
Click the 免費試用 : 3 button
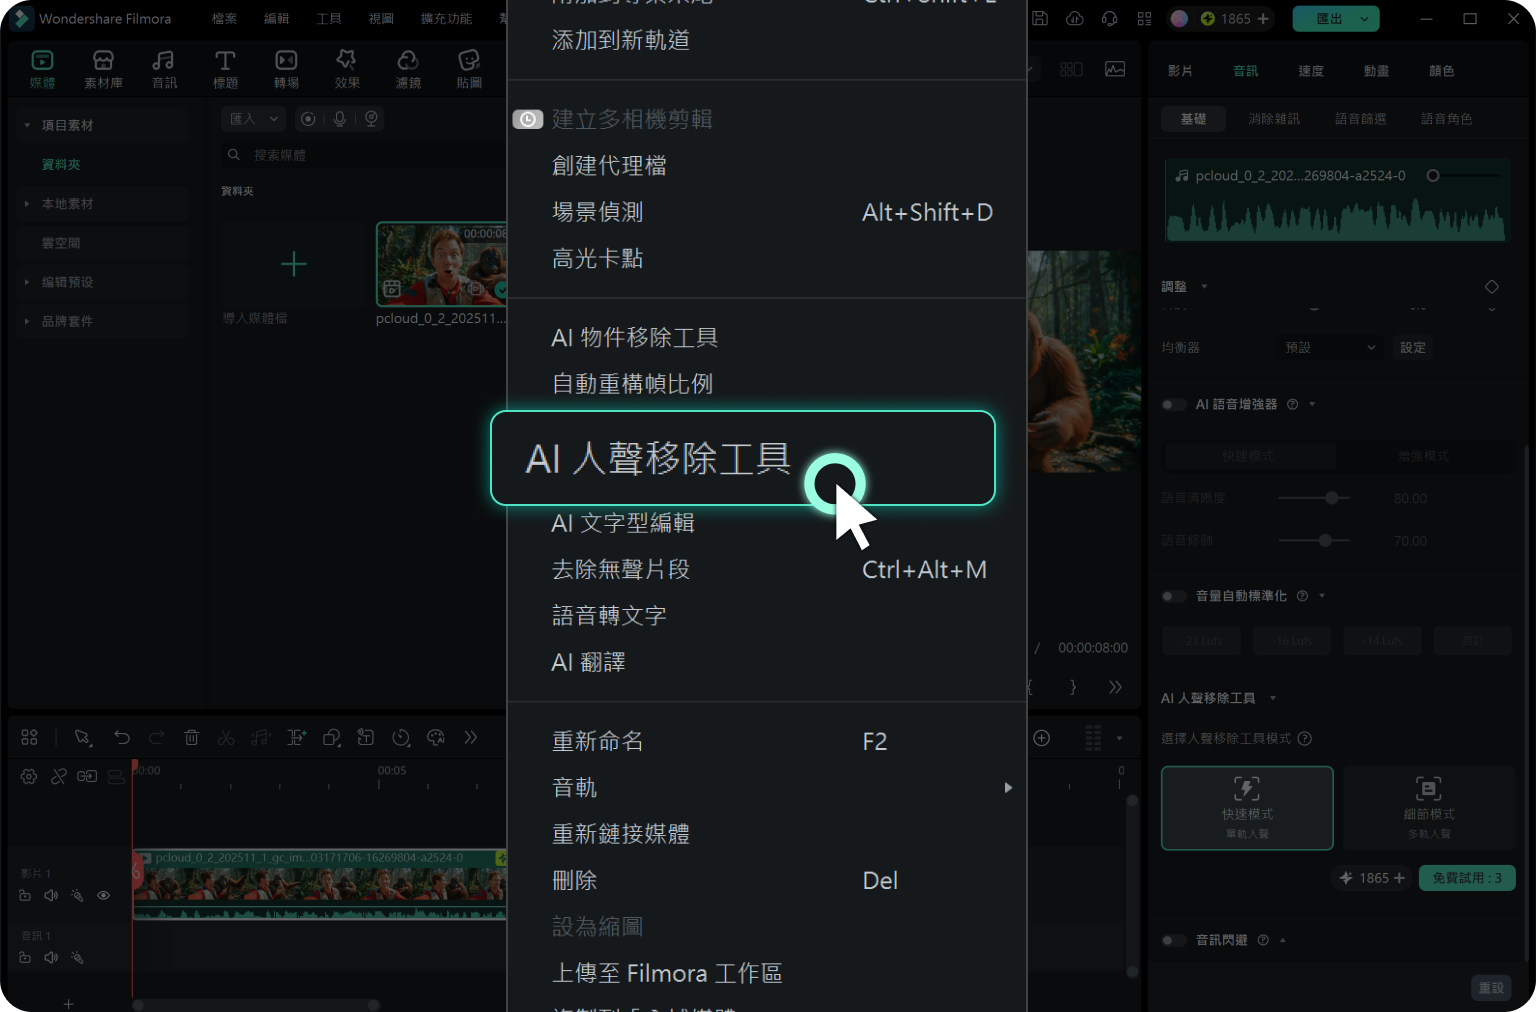point(1467,878)
